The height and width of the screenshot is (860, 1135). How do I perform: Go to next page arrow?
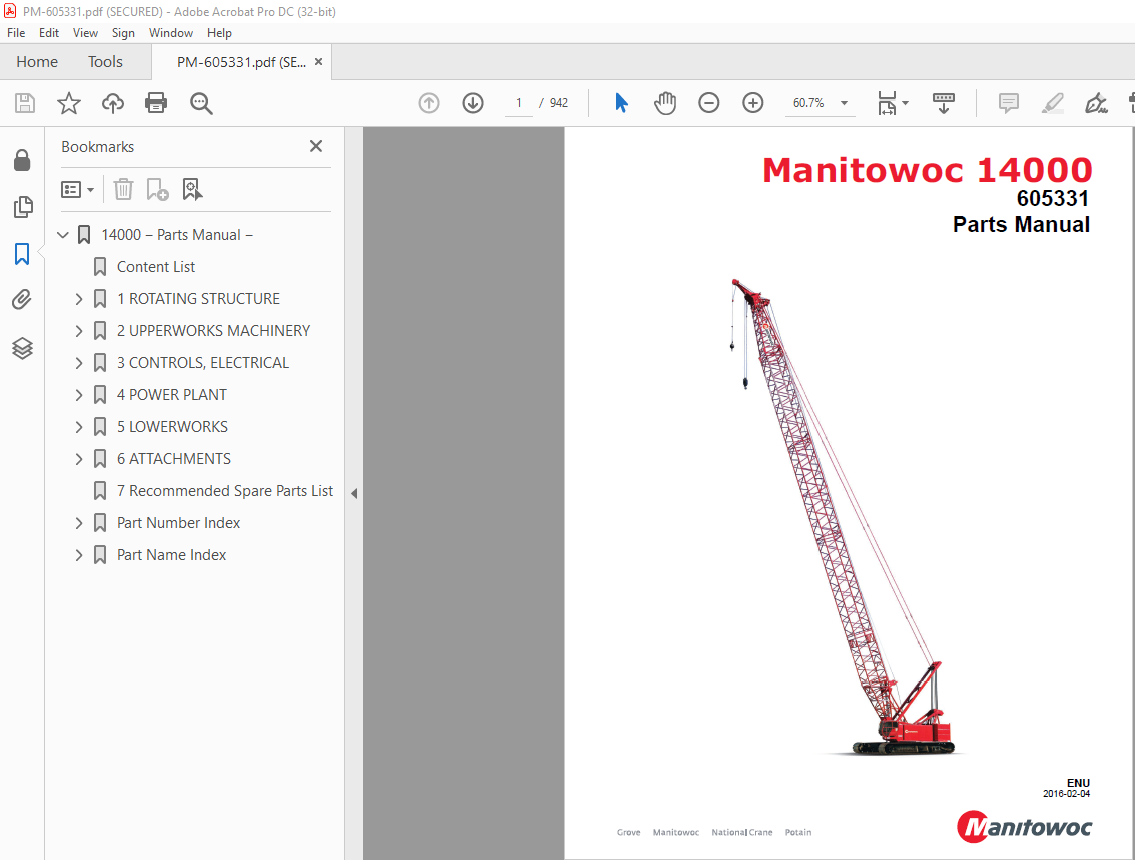473,103
